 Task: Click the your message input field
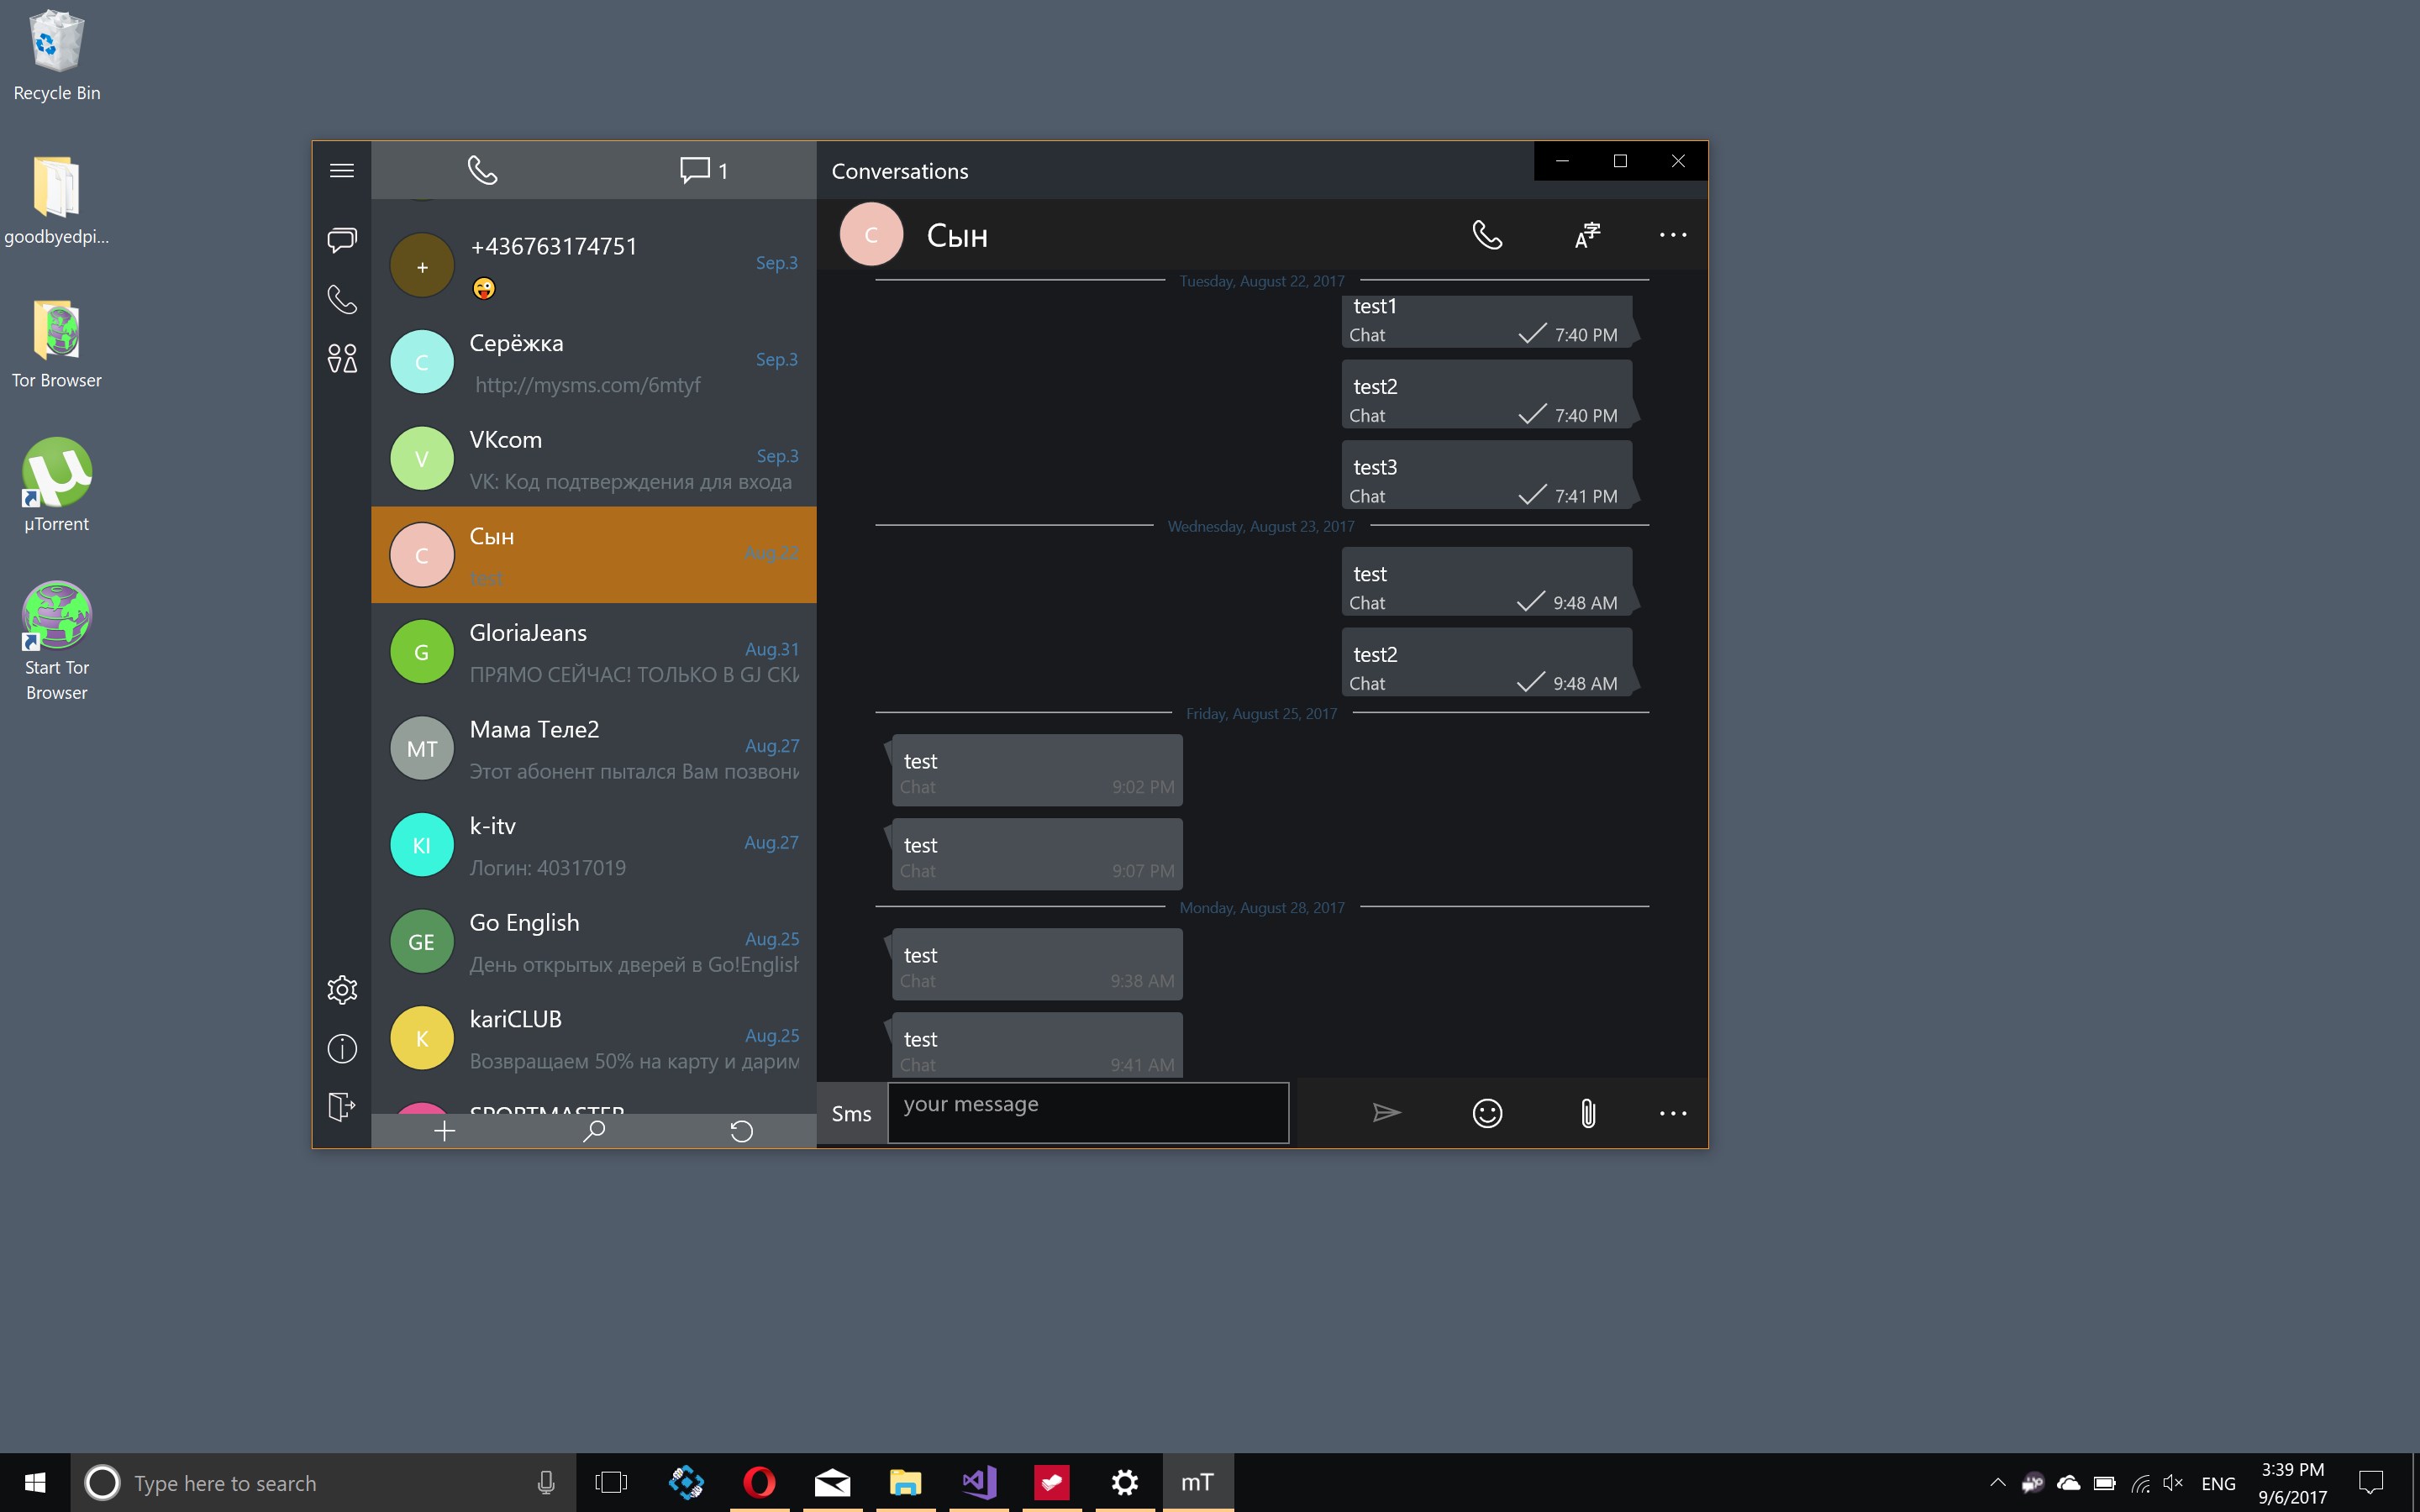(1087, 1113)
